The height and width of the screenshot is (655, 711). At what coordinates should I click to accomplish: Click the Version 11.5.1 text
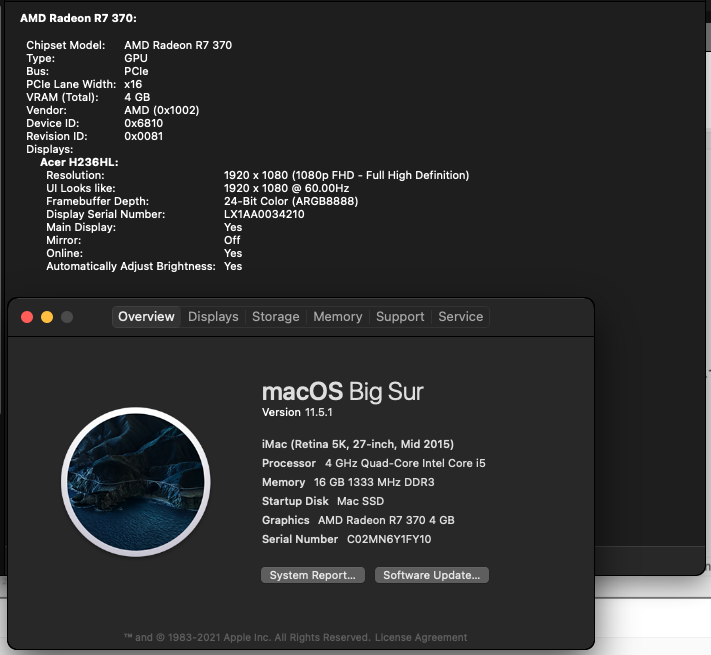pyautogui.click(x=297, y=412)
